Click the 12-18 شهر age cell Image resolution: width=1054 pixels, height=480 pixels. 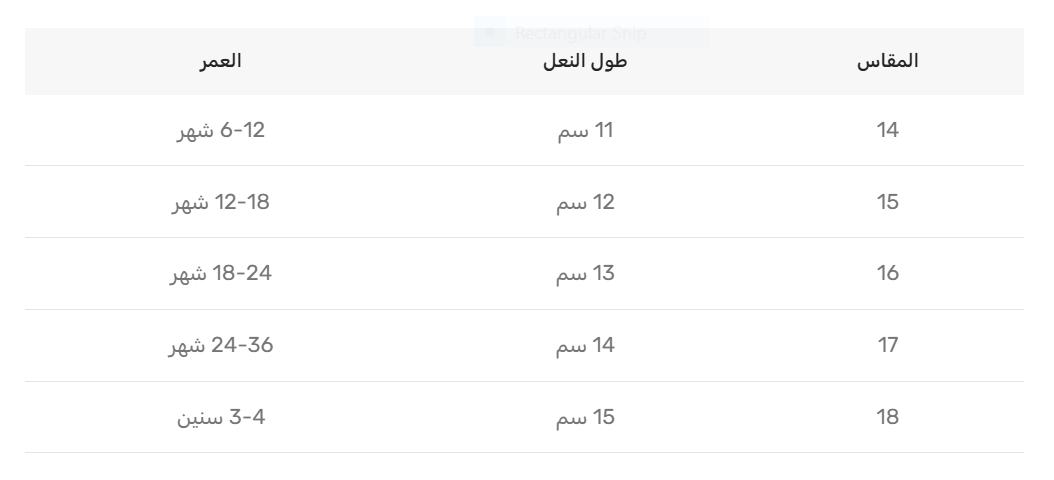[x=220, y=202]
